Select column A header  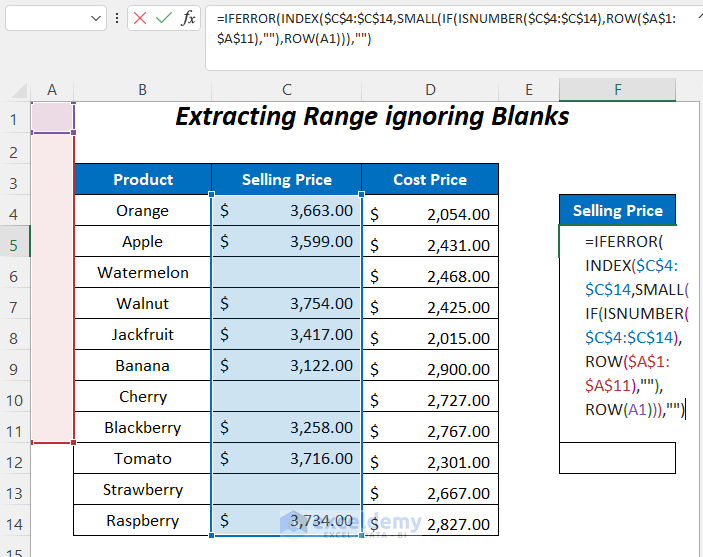52,90
